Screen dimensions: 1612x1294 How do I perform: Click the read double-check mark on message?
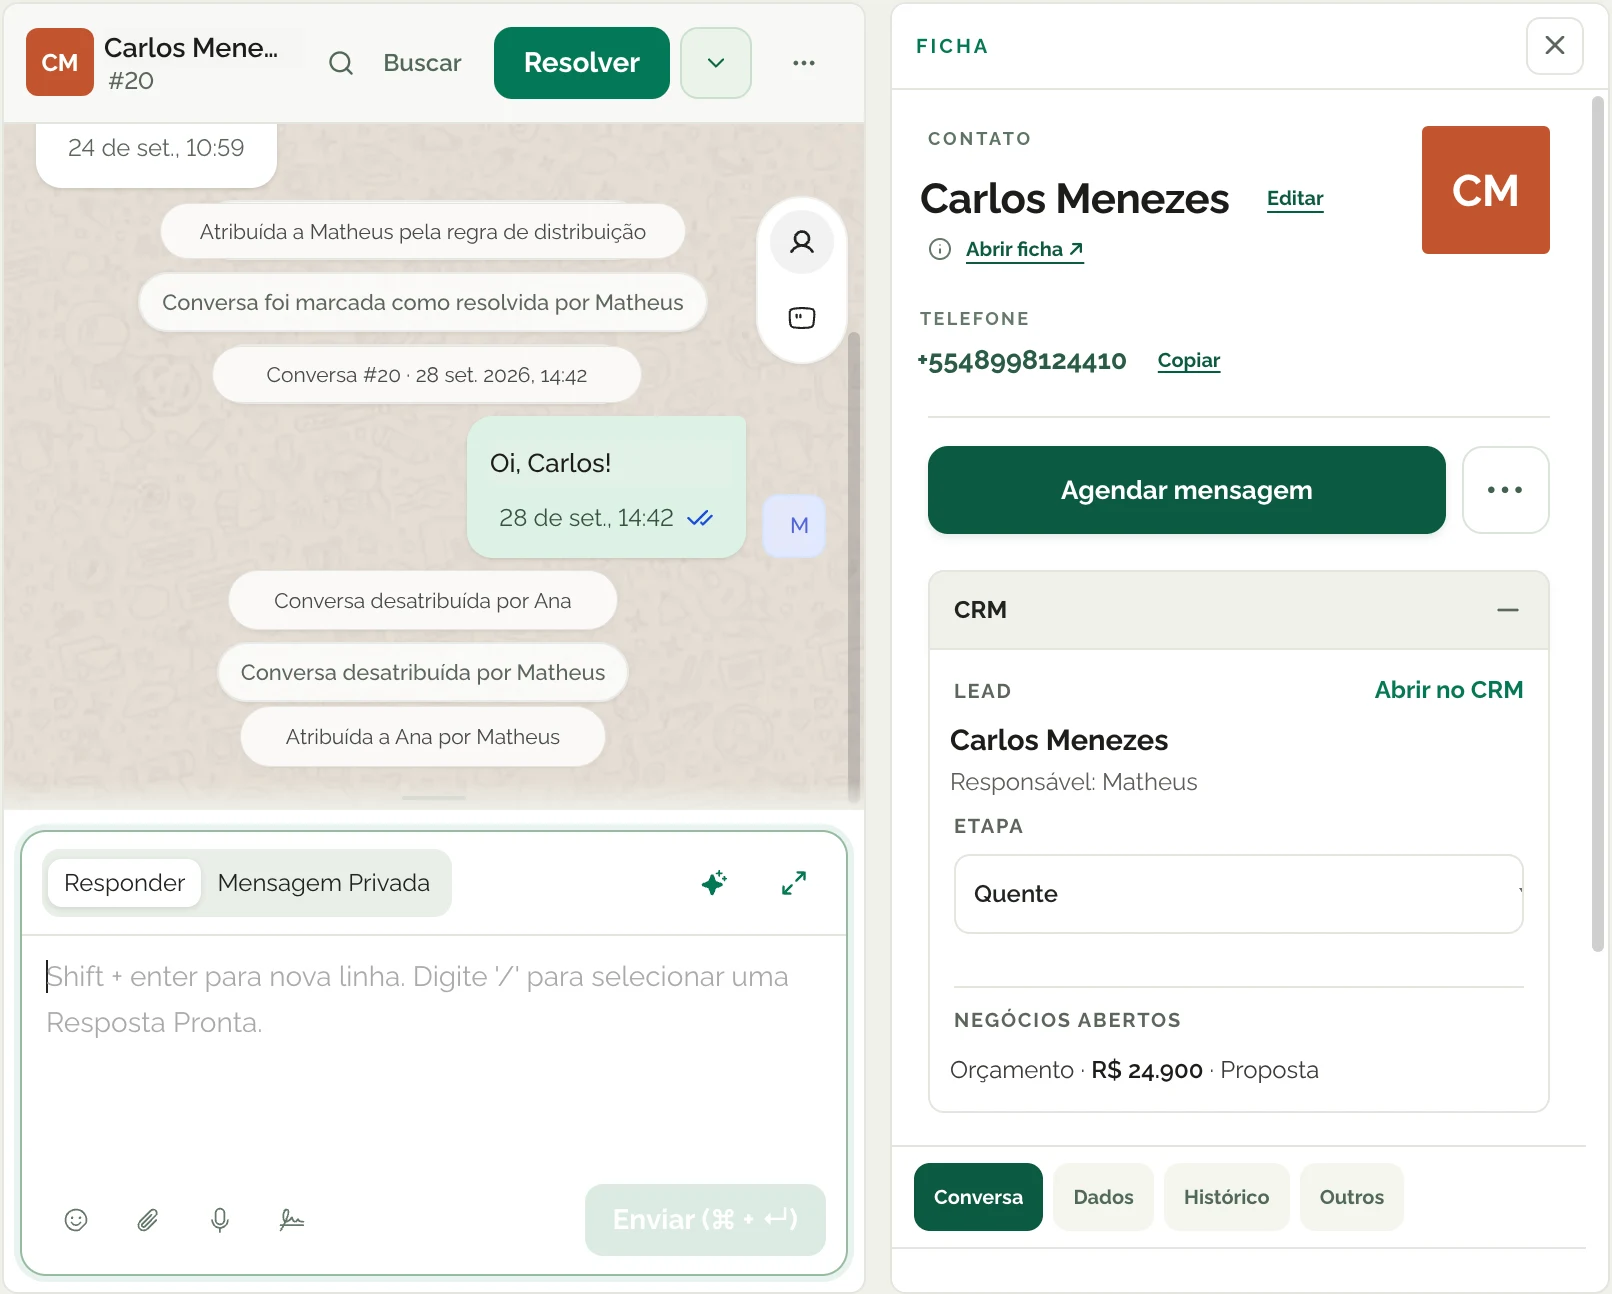pyautogui.click(x=700, y=518)
